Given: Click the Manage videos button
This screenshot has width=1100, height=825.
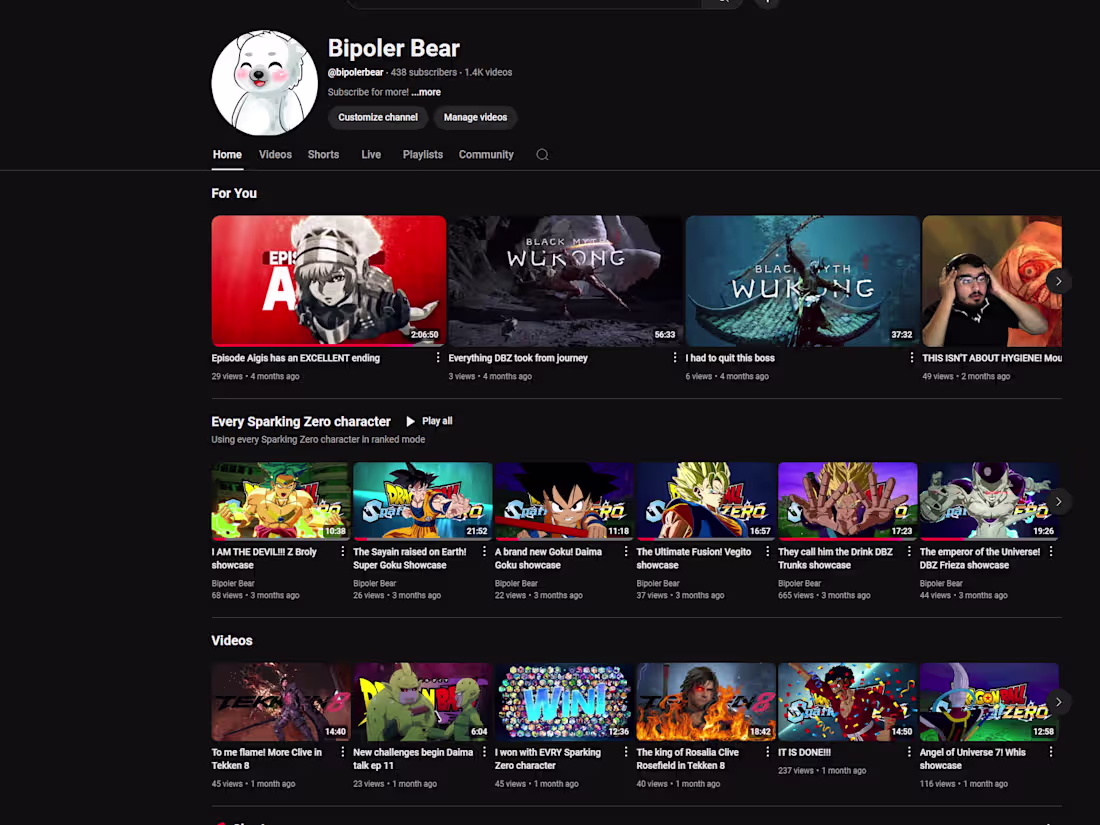Looking at the screenshot, I should [475, 117].
